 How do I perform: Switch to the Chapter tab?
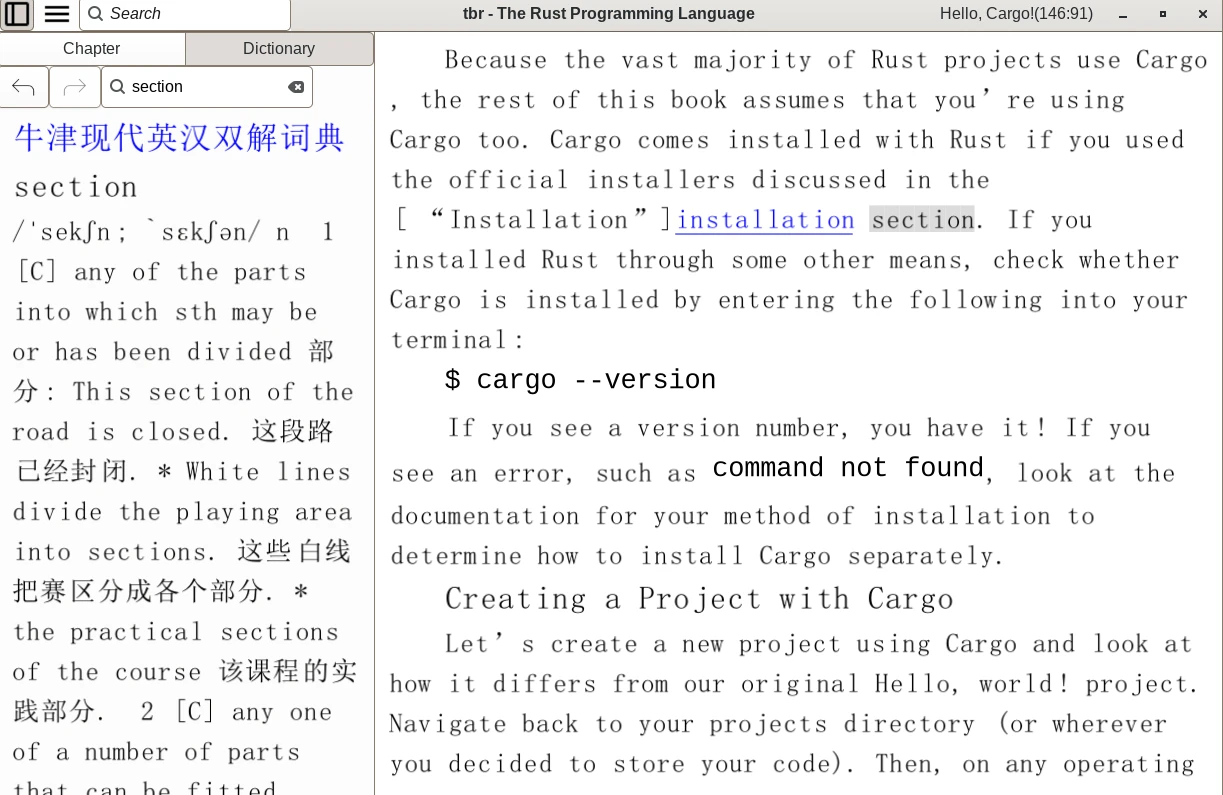click(x=92, y=48)
